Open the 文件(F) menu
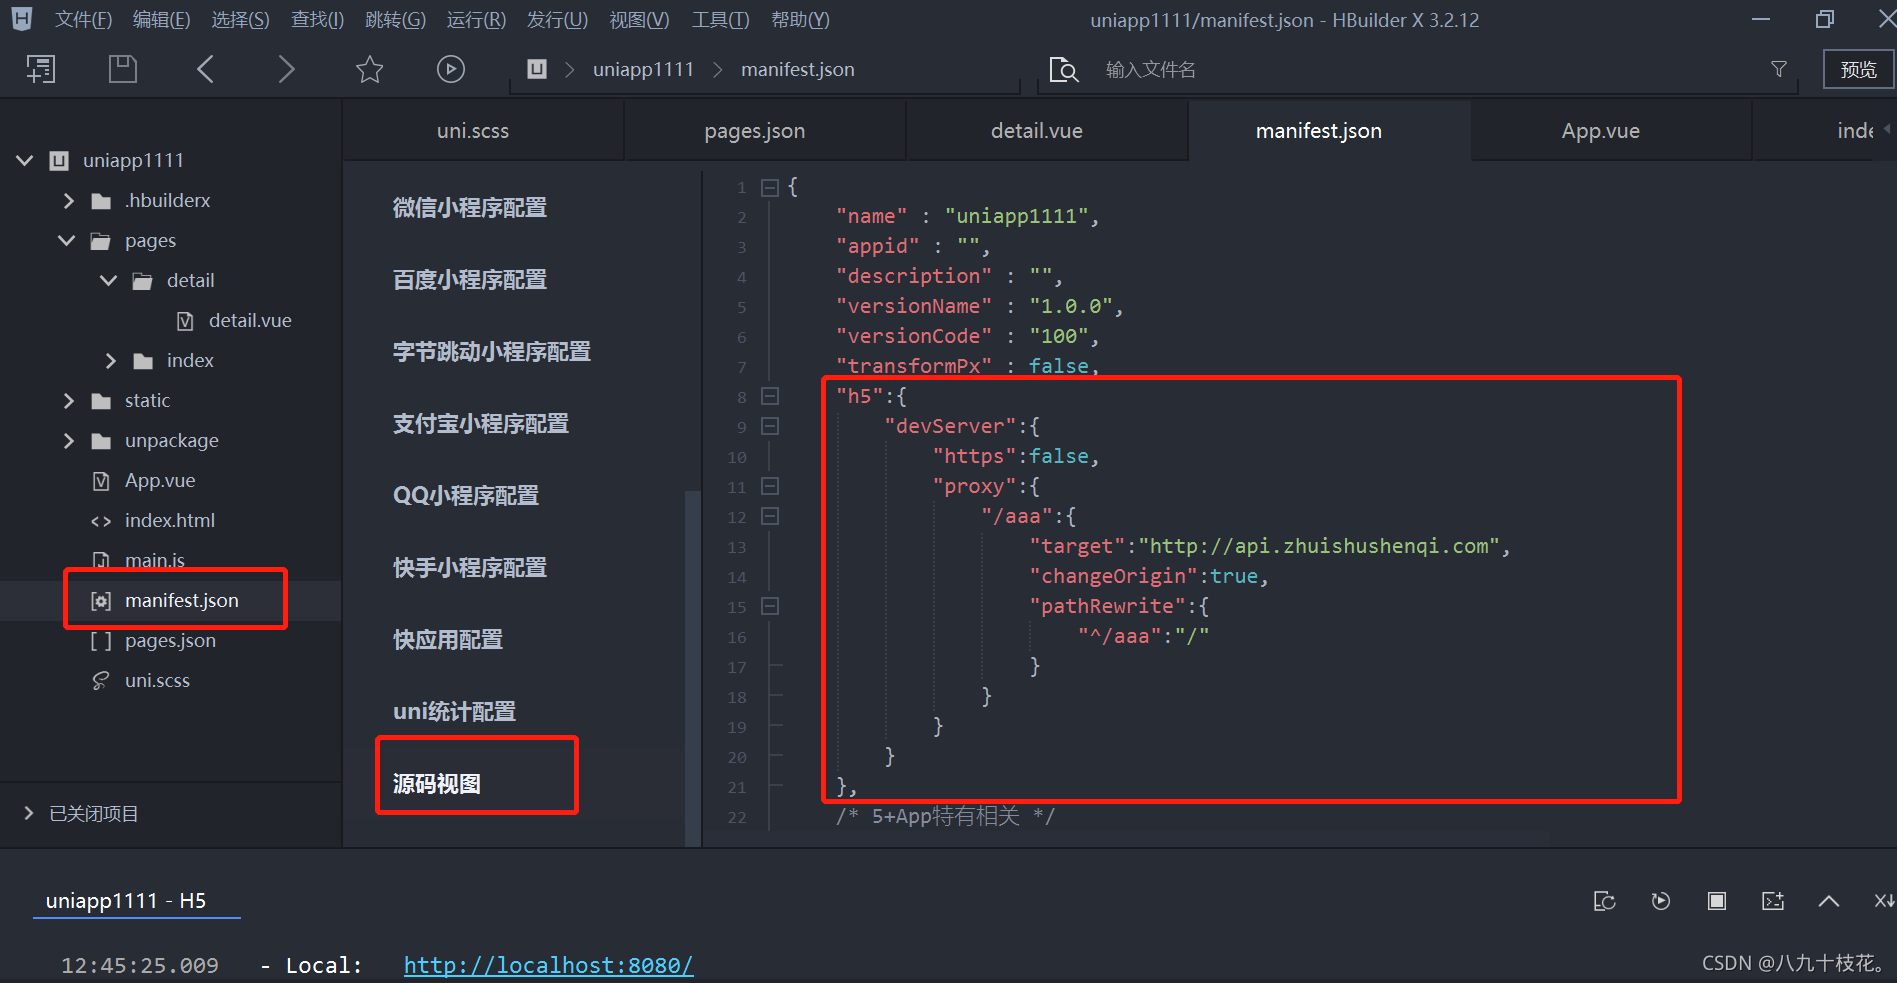The width and height of the screenshot is (1897, 983). pos(83,20)
